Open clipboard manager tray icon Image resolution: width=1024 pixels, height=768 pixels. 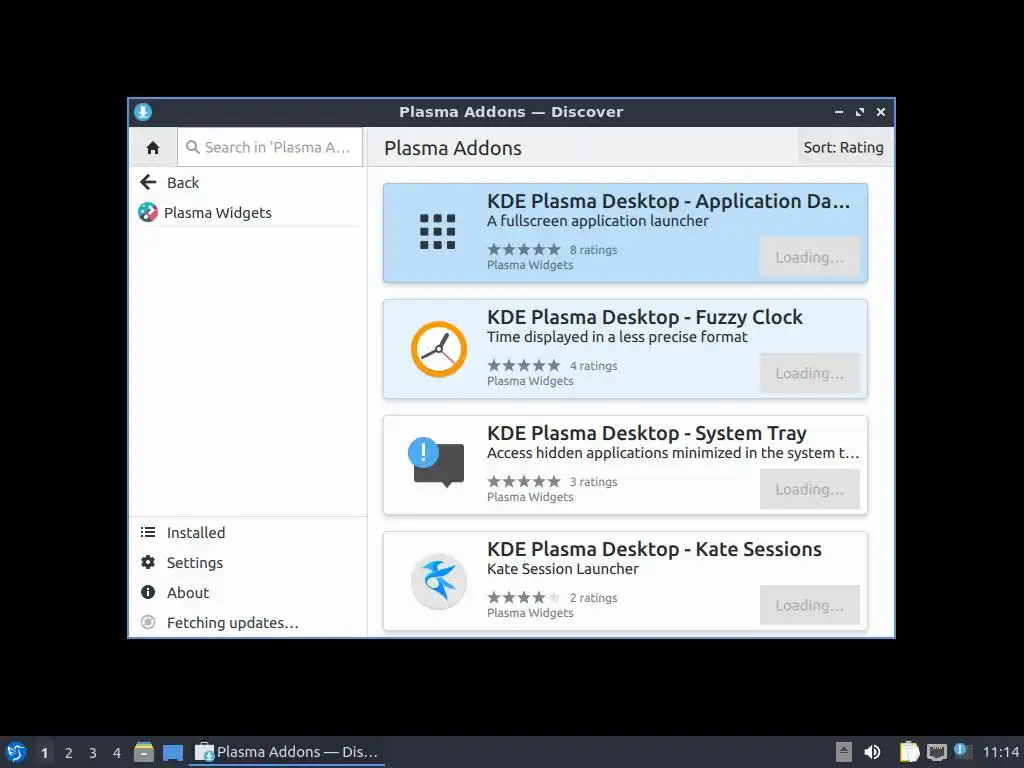click(x=908, y=752)
